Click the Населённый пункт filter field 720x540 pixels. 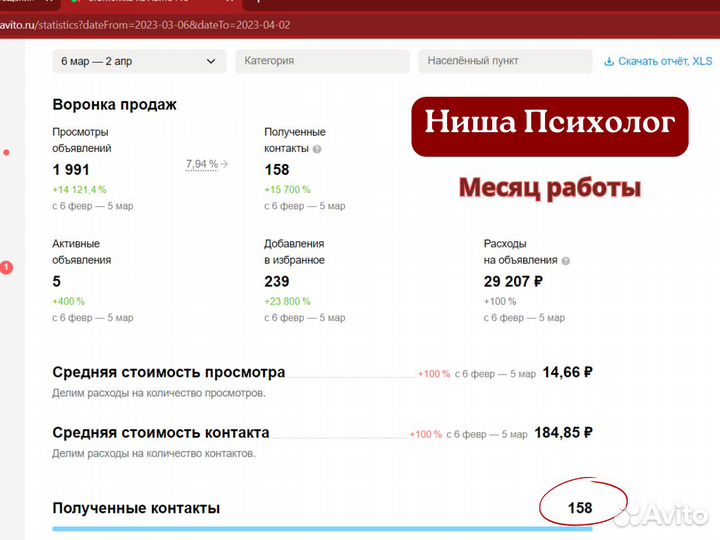tap(505, 61)
